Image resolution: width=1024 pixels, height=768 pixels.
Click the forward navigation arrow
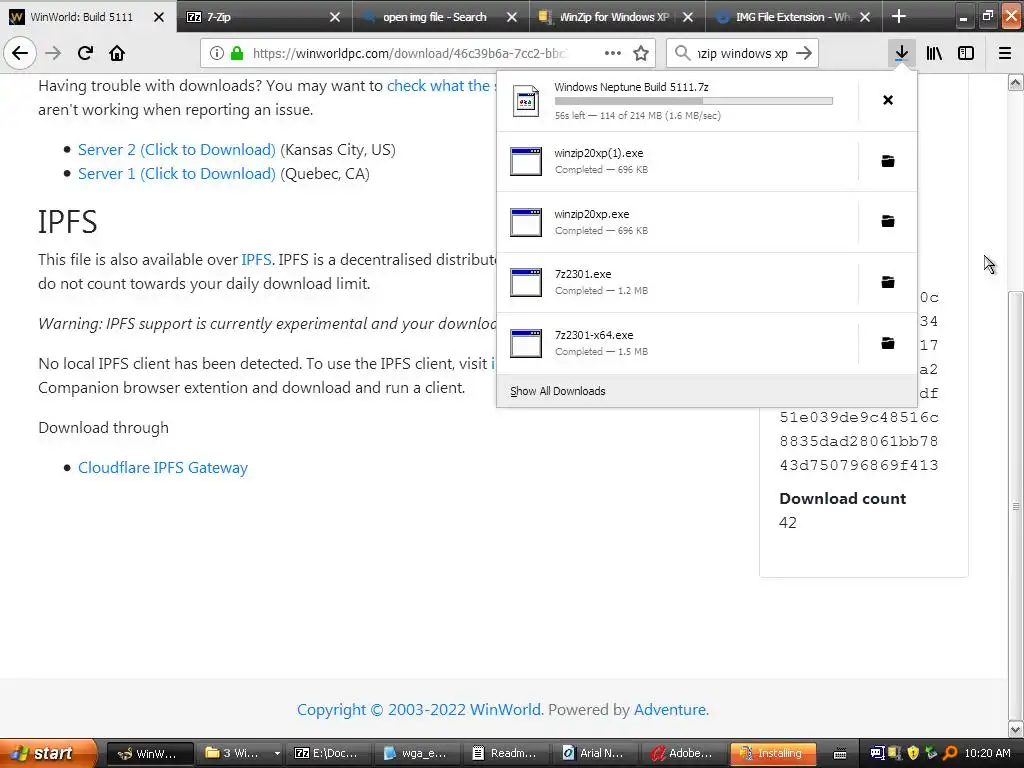(x=53, y=53)
